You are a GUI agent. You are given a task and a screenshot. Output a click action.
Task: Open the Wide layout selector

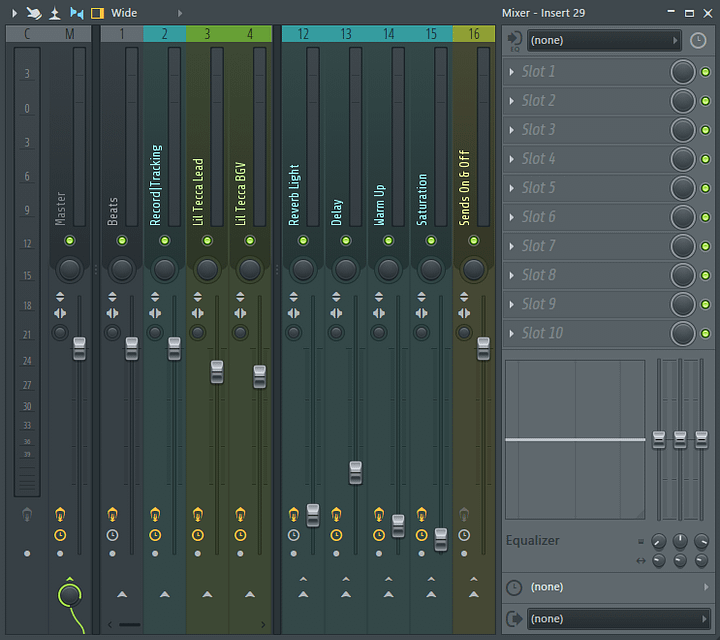124,13
